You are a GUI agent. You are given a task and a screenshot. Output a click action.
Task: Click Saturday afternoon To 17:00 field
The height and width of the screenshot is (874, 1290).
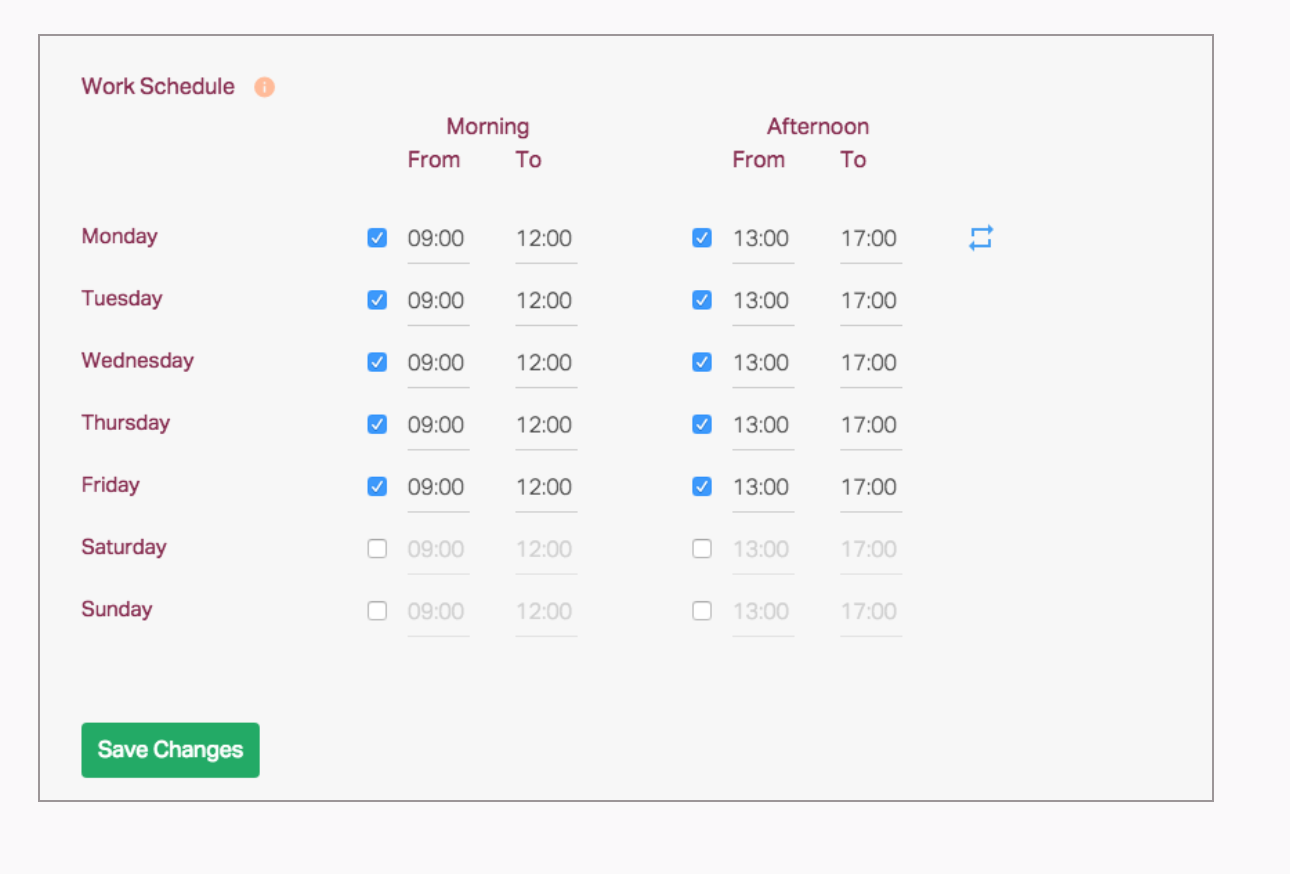[x=871, y=550]
